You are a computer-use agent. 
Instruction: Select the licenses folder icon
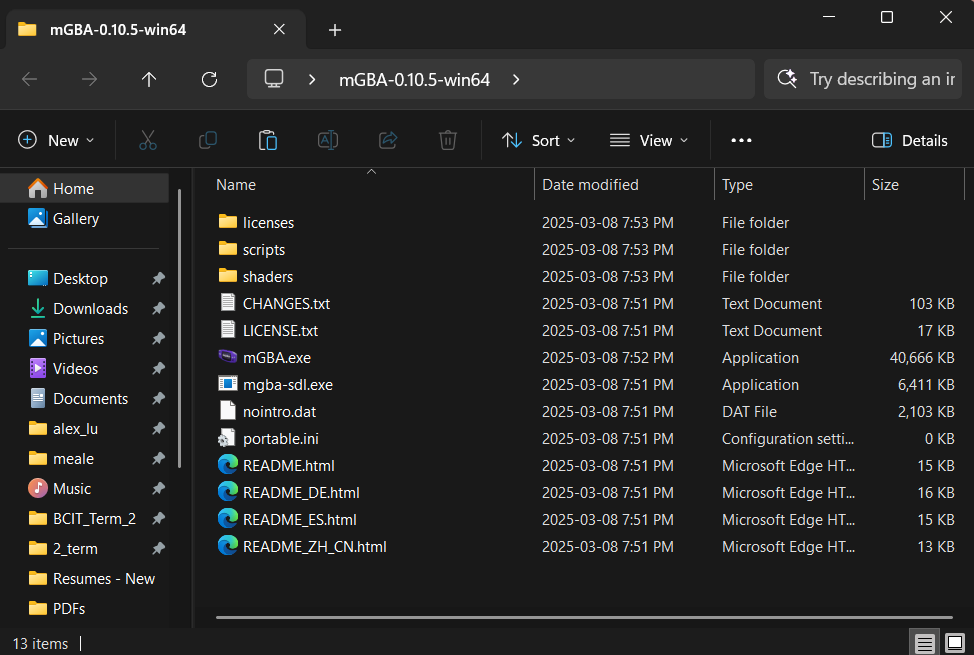tap(228, 221)
